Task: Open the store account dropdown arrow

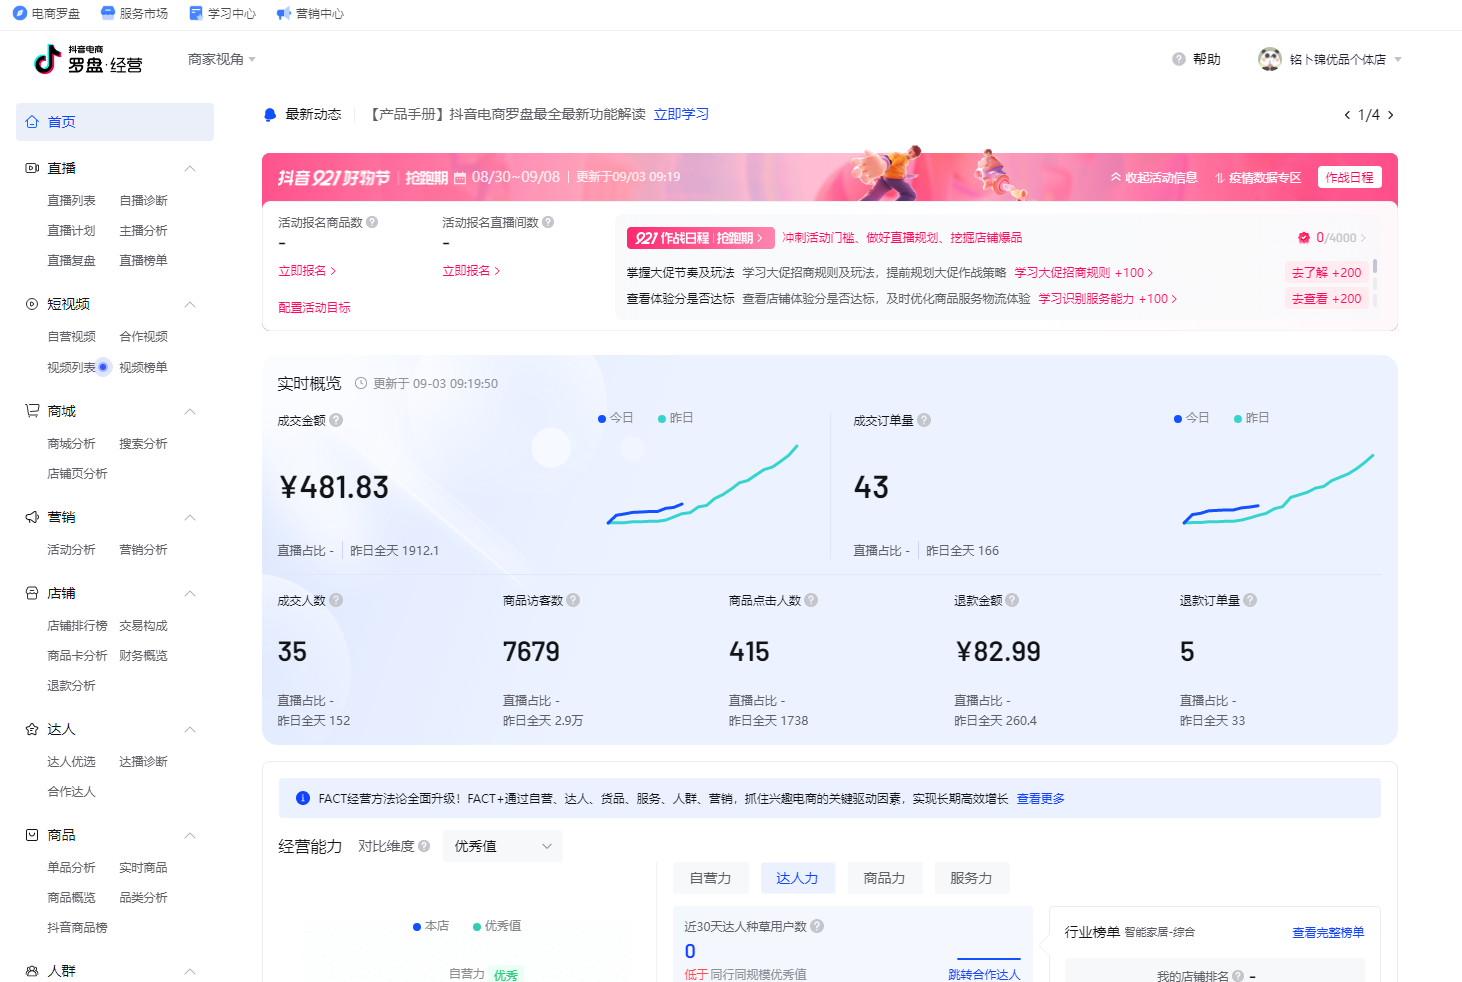Action: coord(1398,59)
